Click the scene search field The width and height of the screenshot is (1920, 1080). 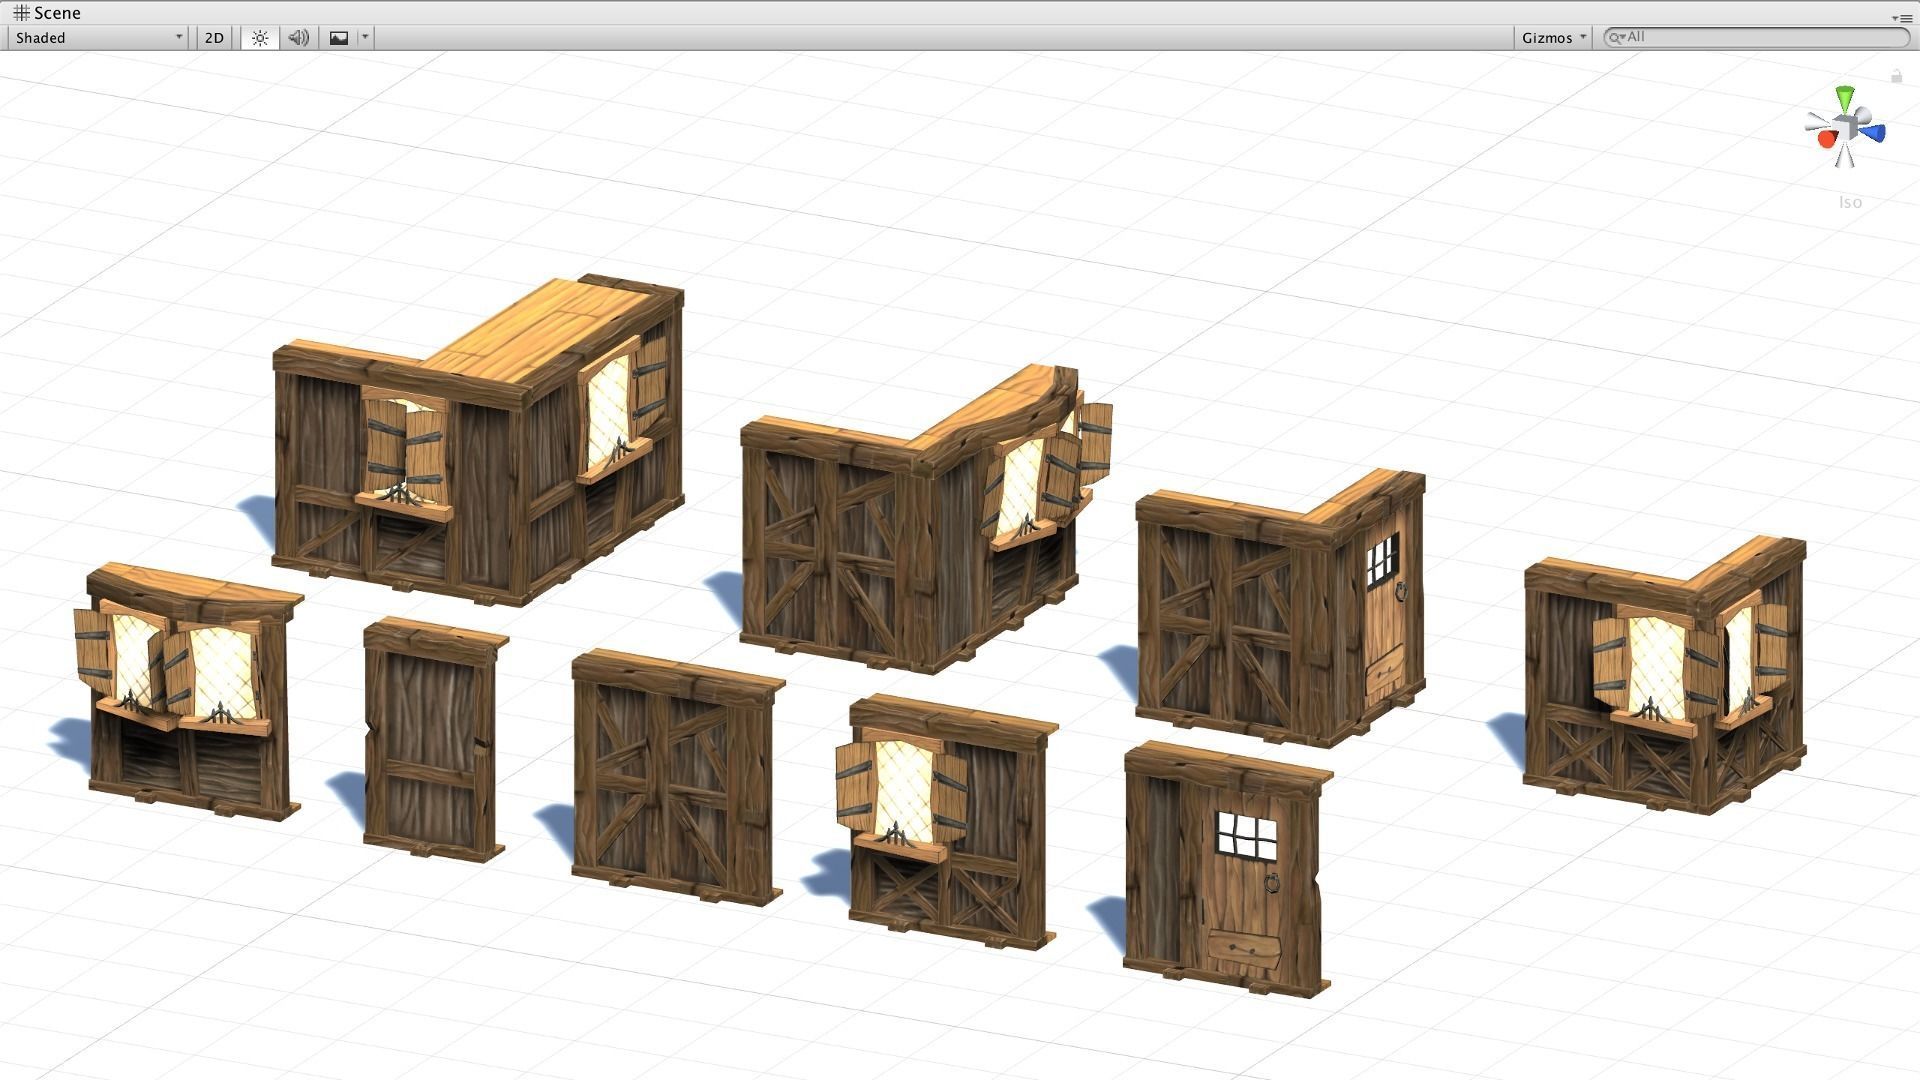[x=1757, y=37]
